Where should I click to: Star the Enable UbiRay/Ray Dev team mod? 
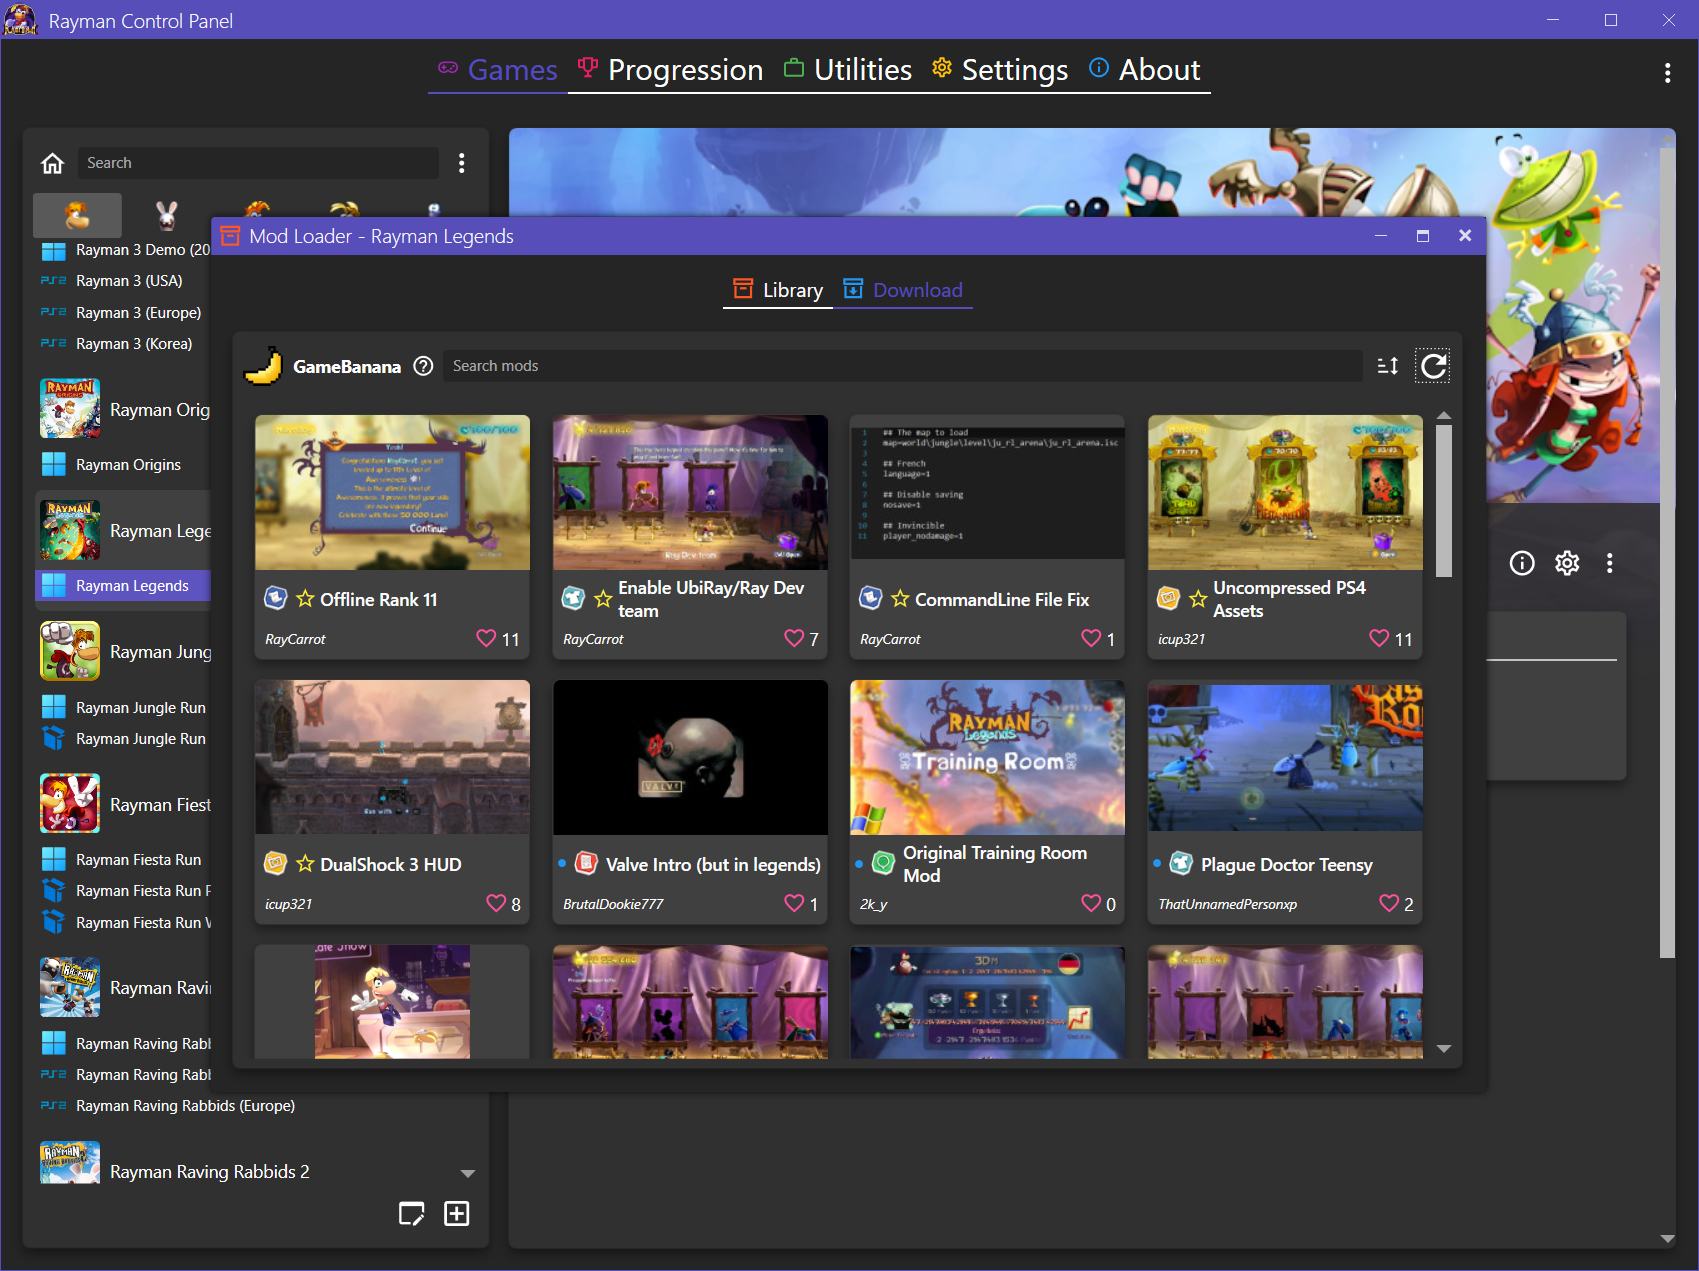point(603,599)
